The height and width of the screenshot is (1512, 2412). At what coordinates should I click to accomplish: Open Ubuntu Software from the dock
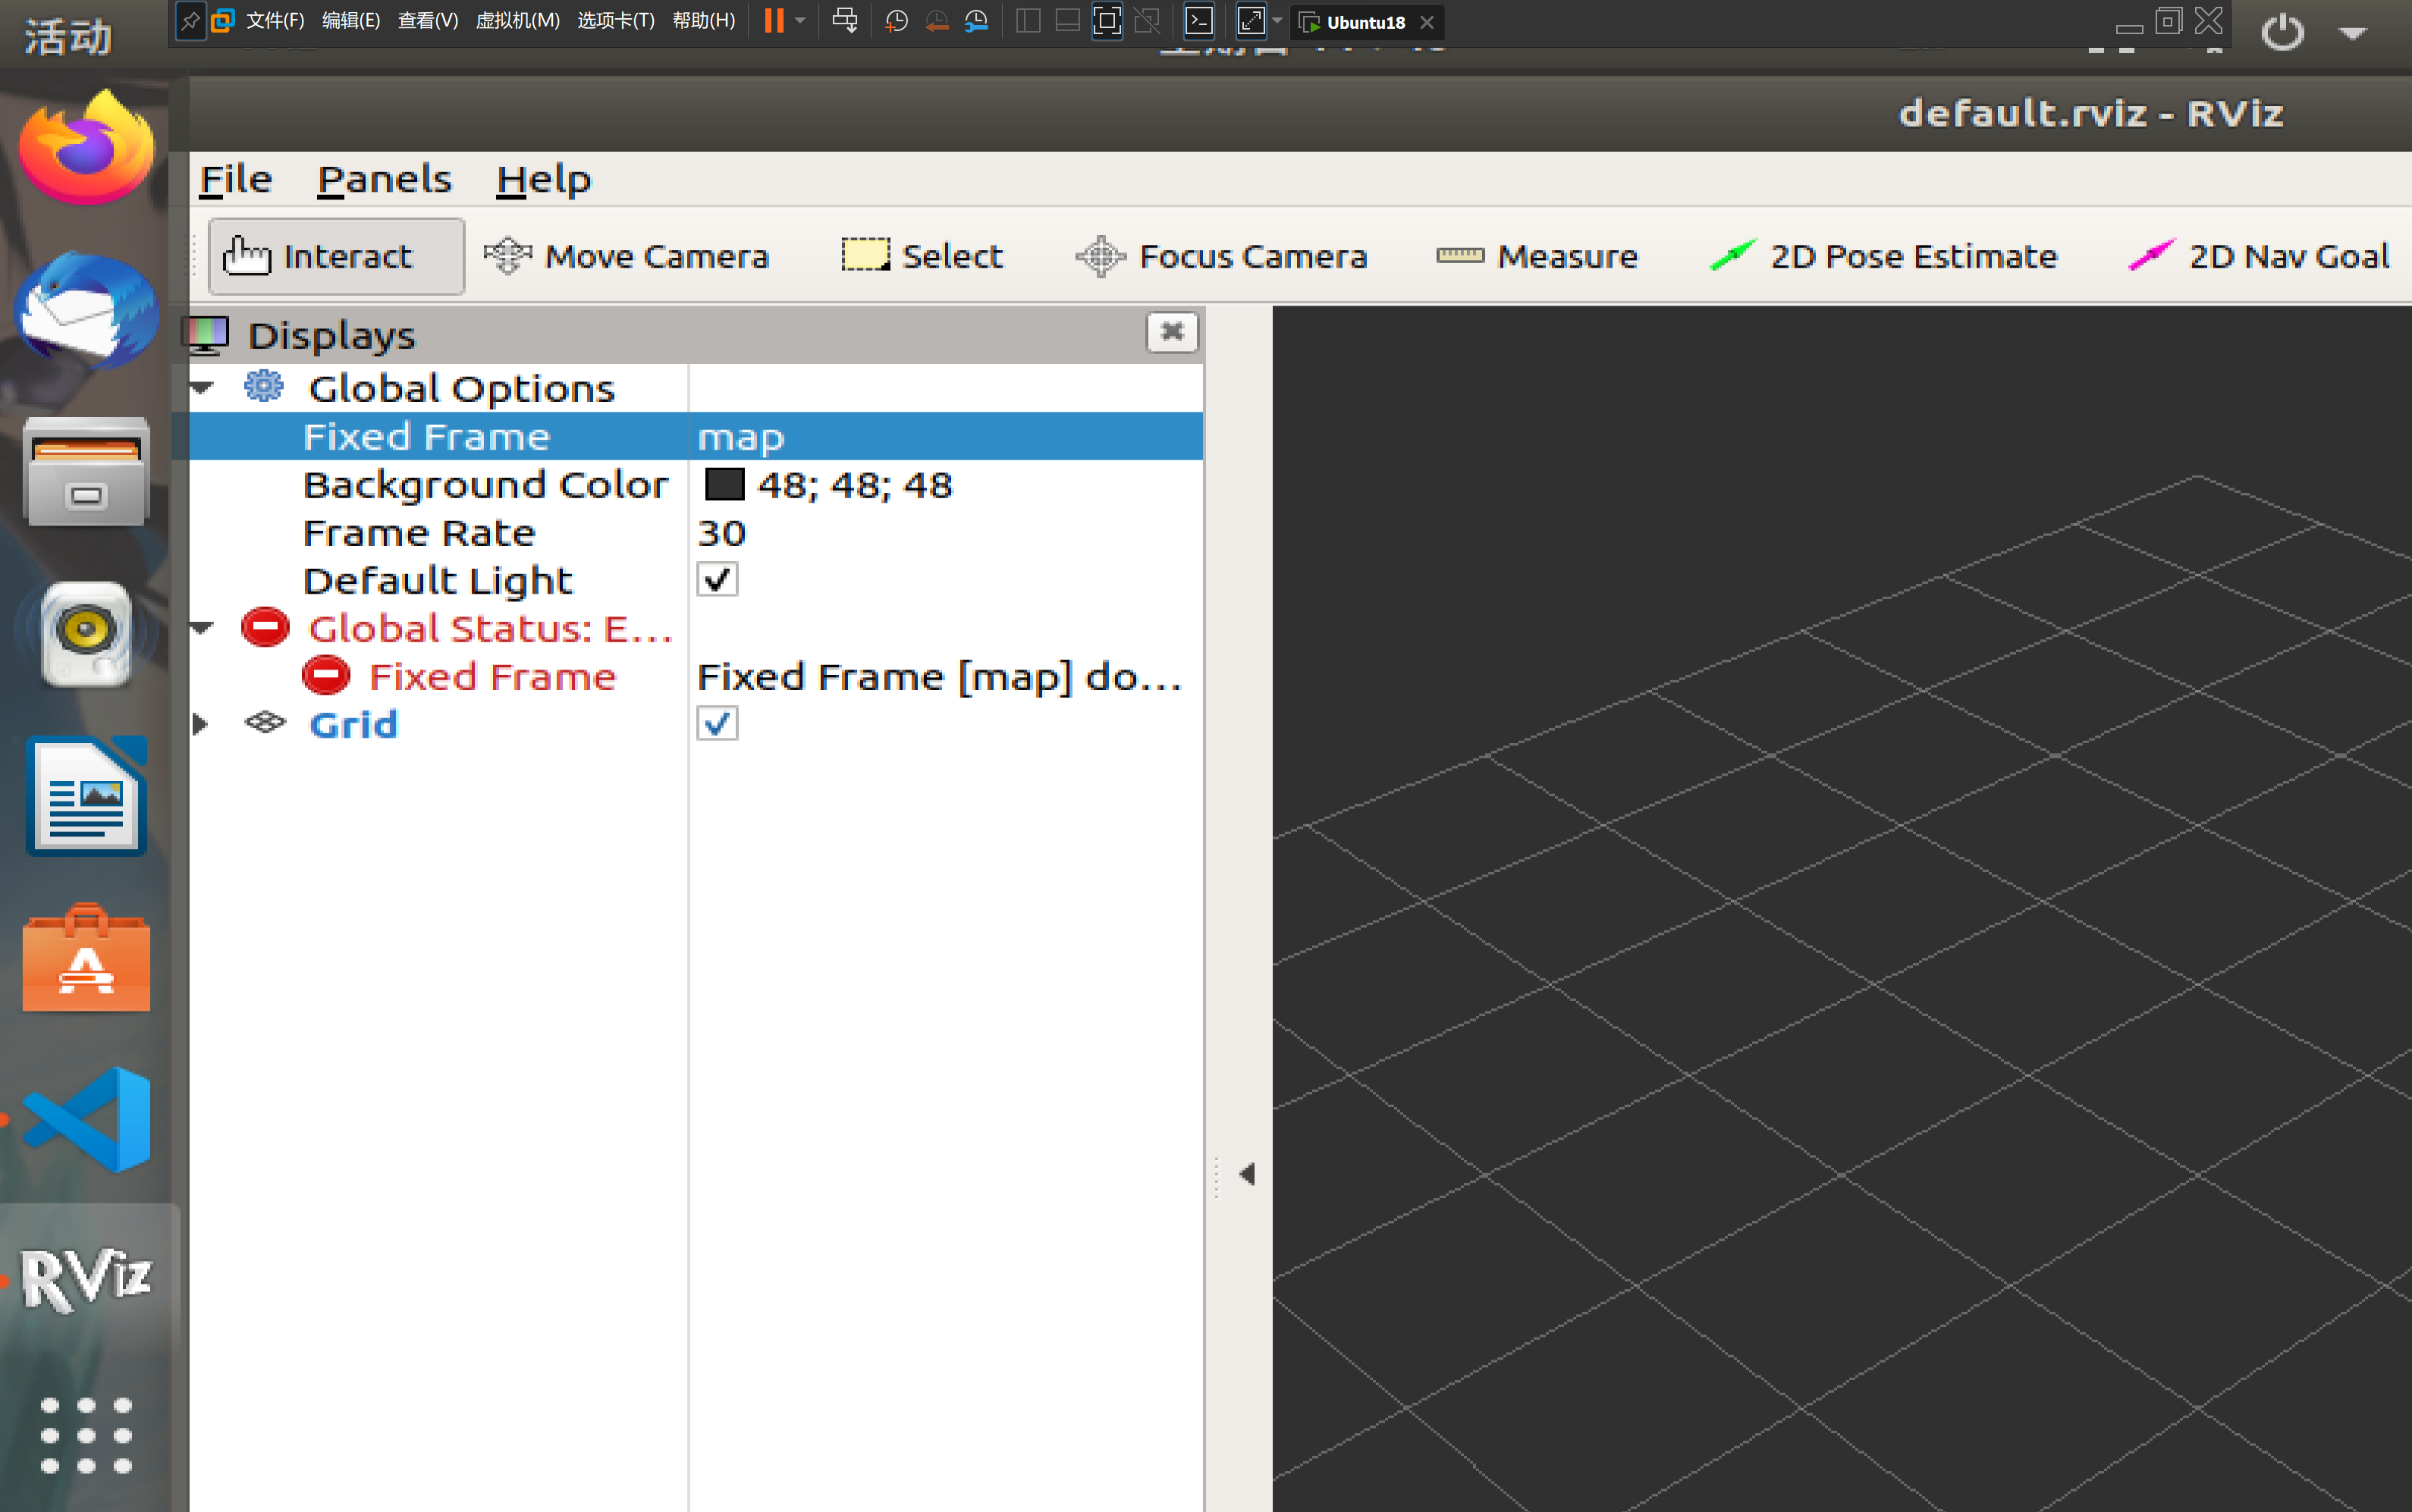tap(87, 958)
